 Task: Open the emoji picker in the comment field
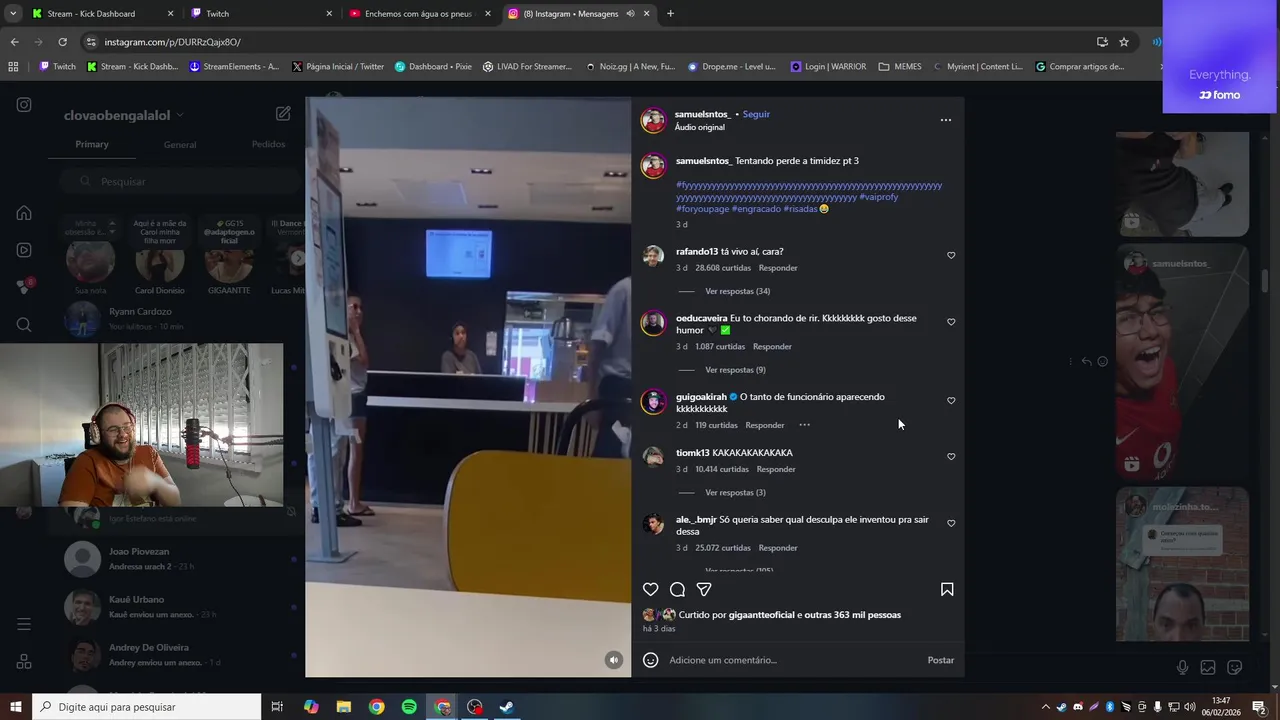651,660
